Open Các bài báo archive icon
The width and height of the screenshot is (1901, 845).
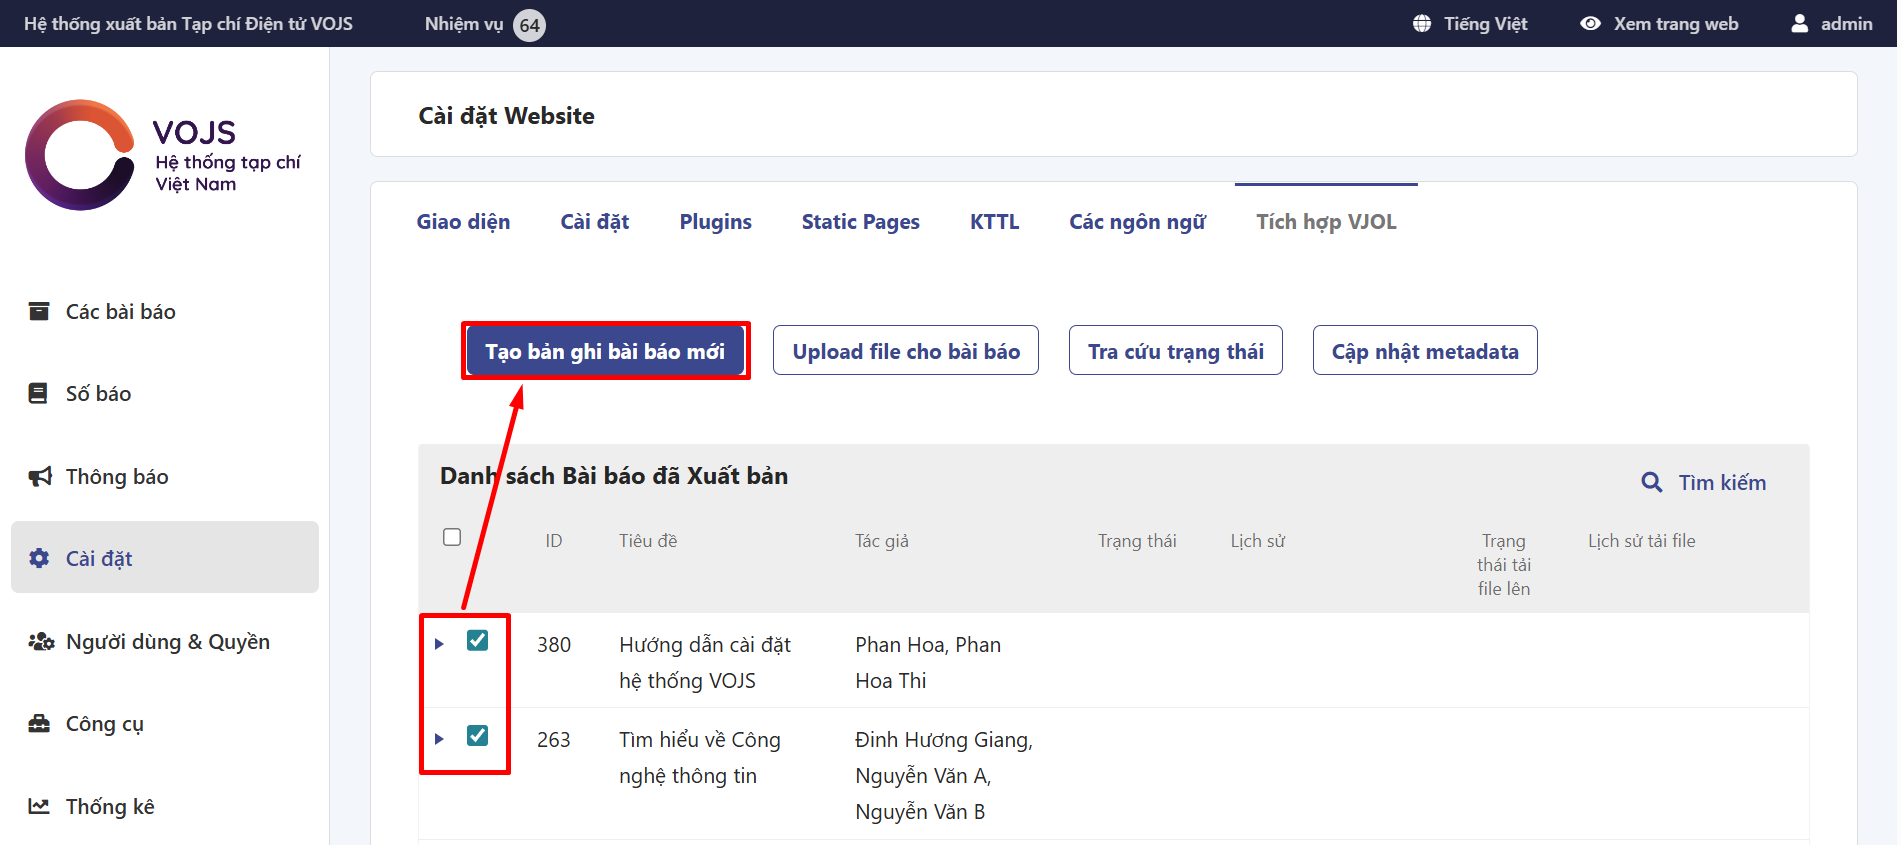pyautogui.click(x=39, y=311)
